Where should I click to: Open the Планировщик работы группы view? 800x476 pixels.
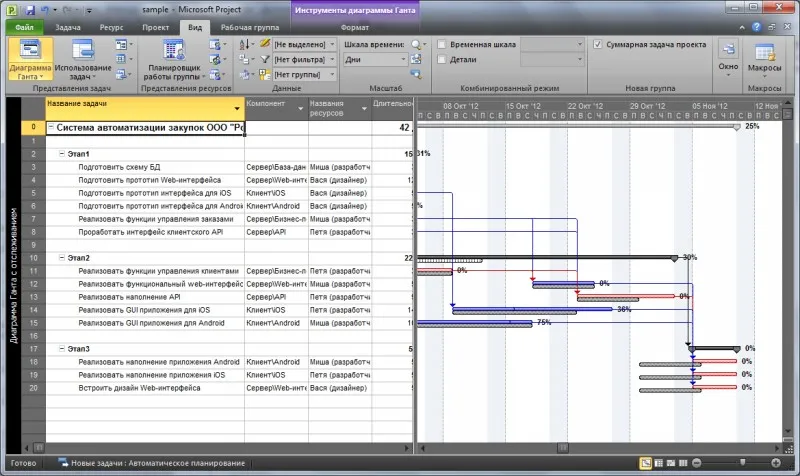coord(174,59)
